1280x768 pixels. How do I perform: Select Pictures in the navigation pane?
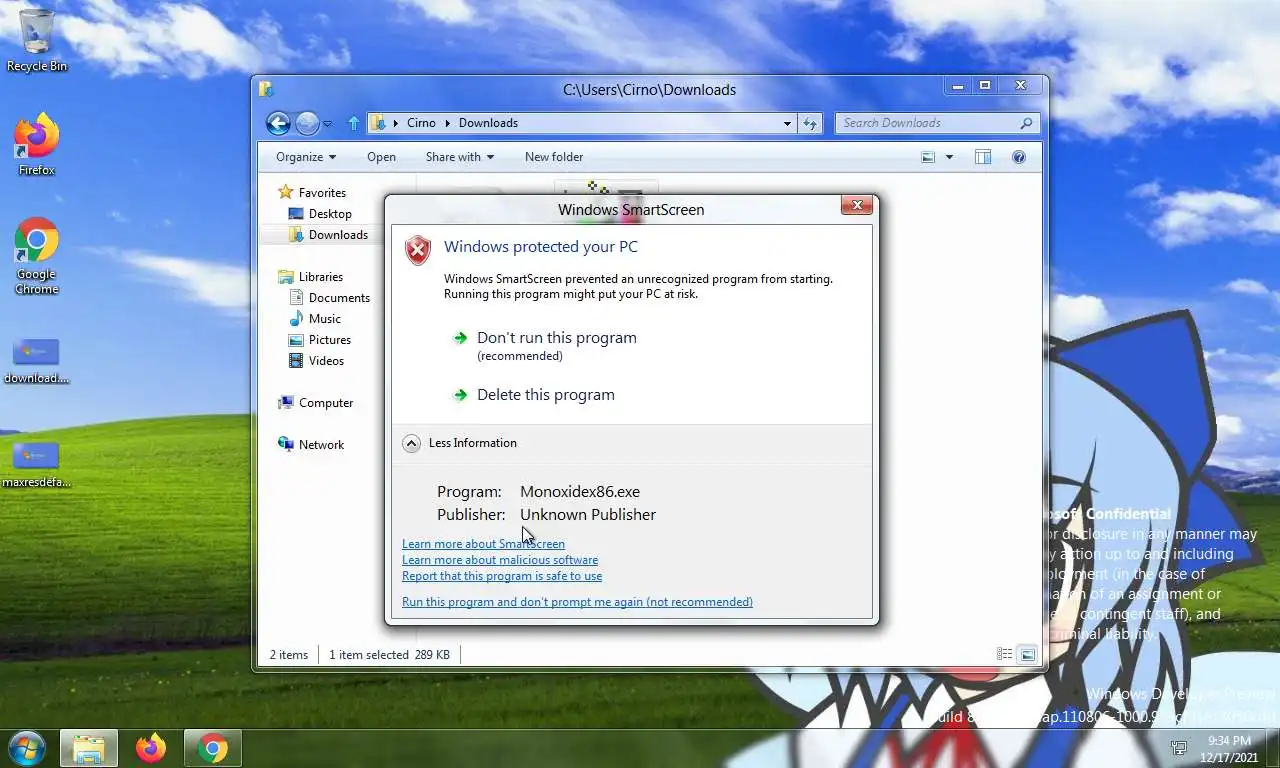click(320, 340)
